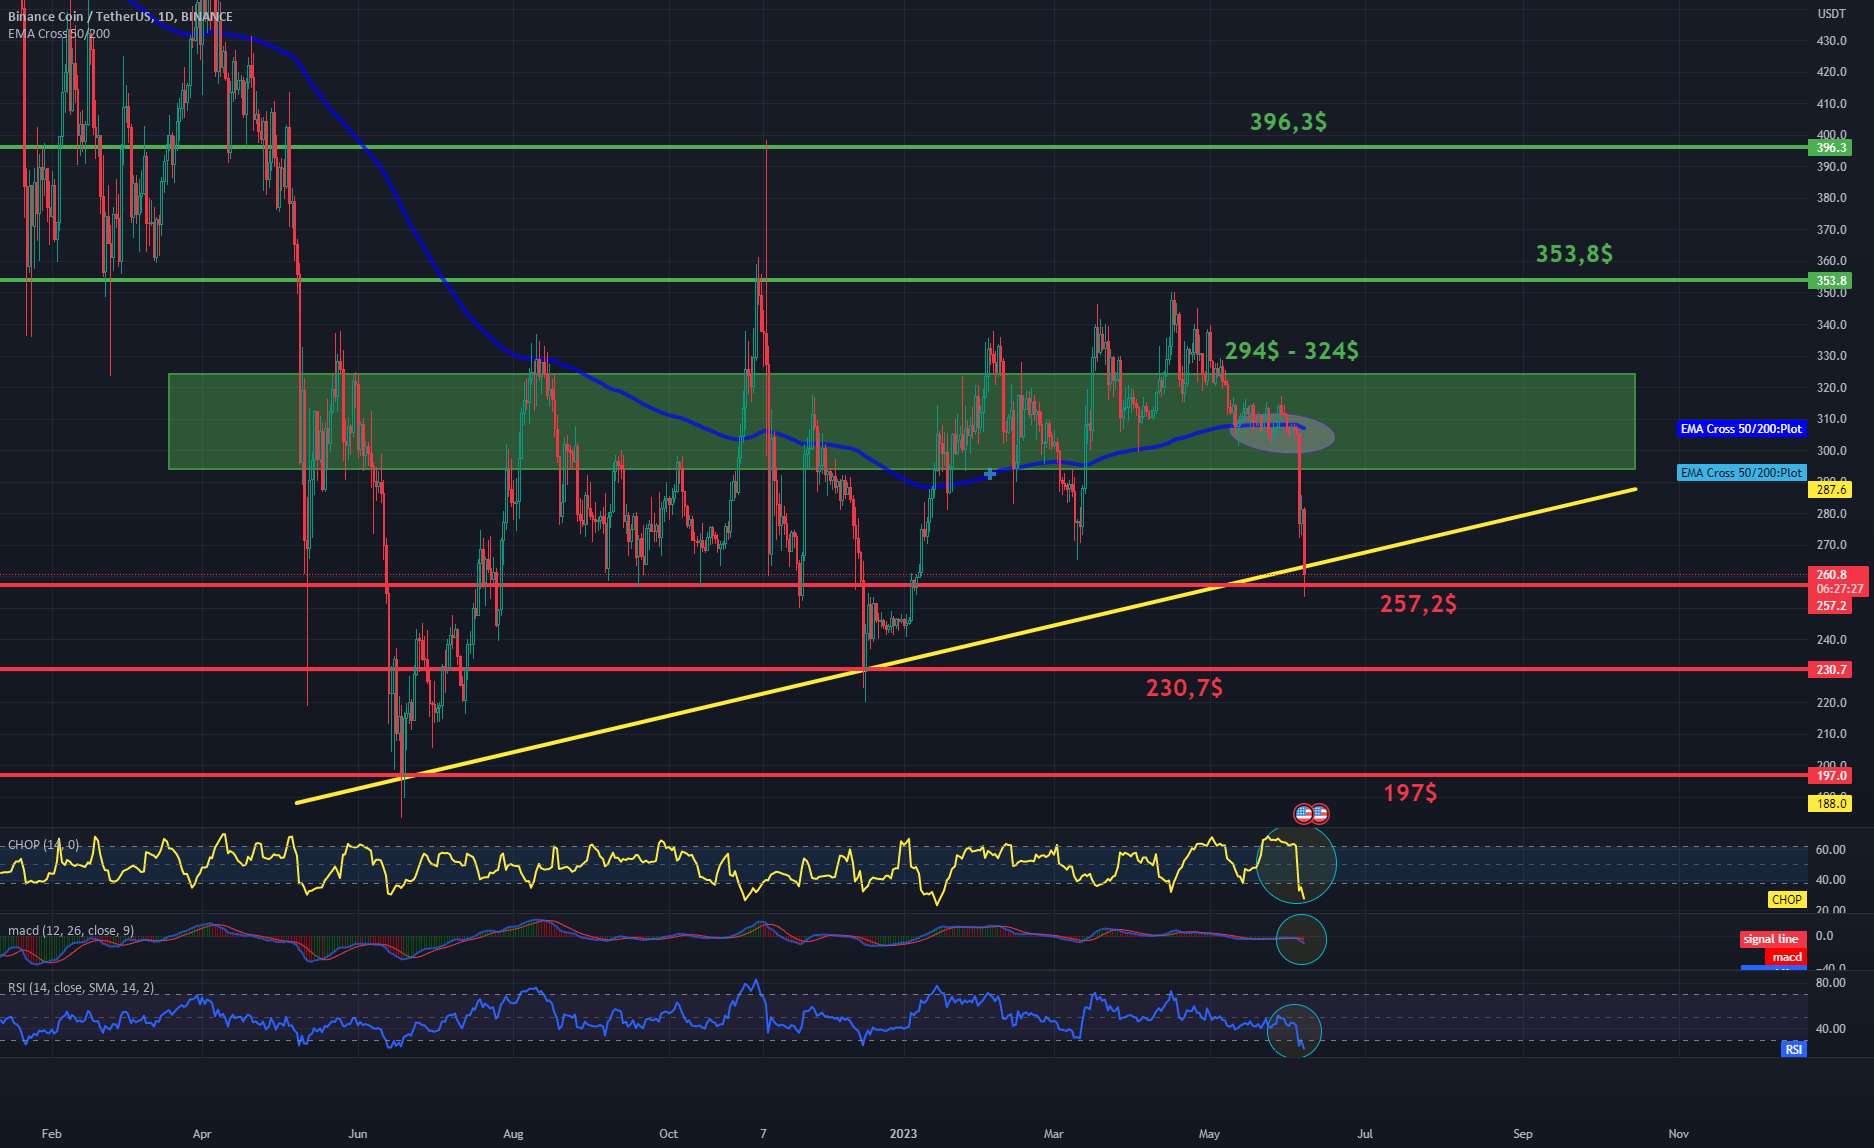The height and width of the screenshot is (1148, 1874).
Task: Click the blue EMA Cross 50/200:Plot label
Action: [x=1741, y=429]
